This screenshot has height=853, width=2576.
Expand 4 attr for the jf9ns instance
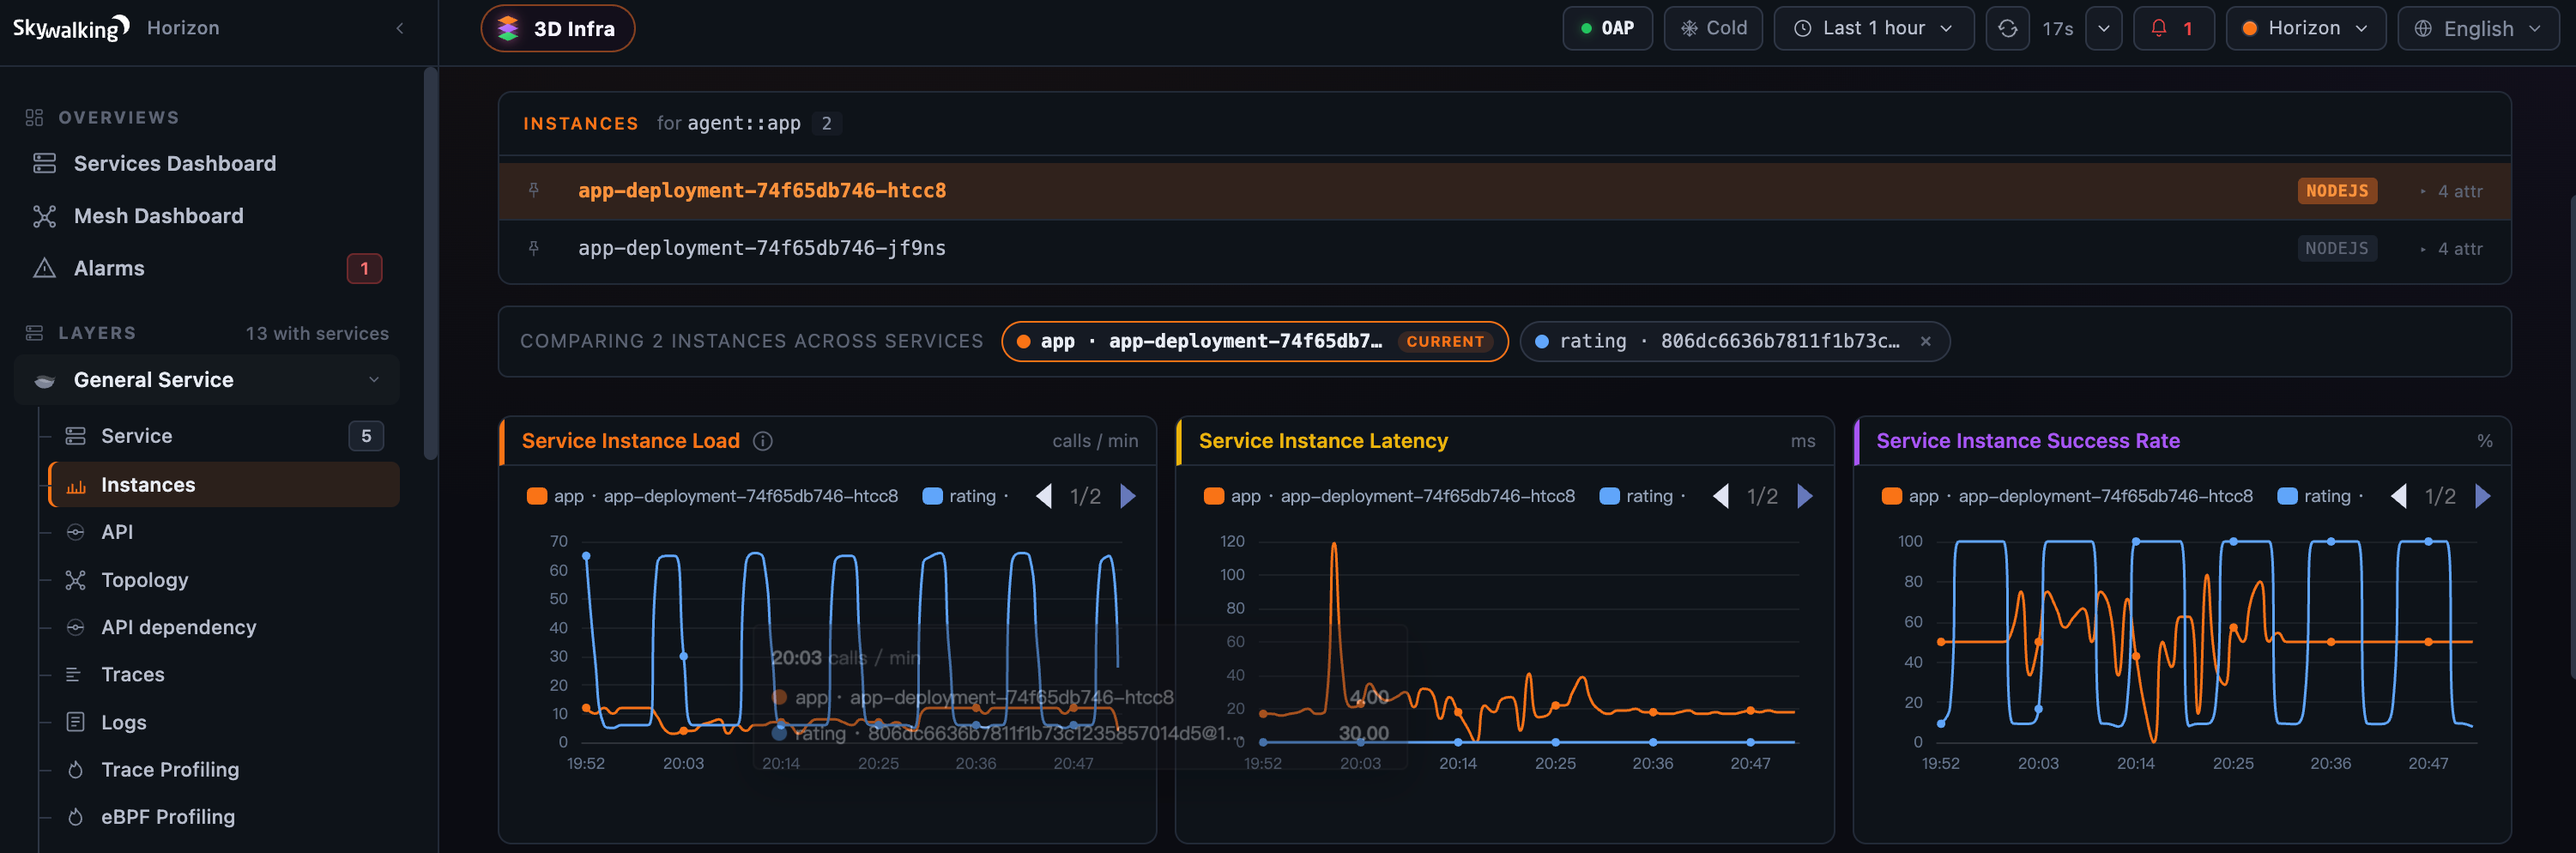point(2451,249)
